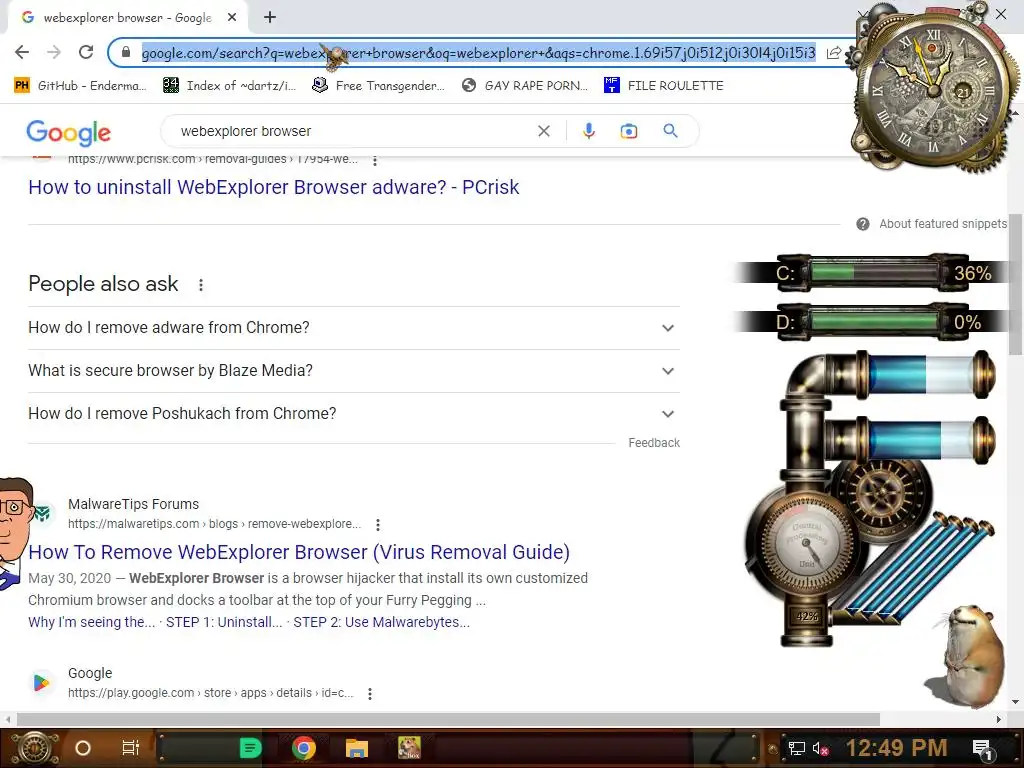Click the Google Play result favicon
Image resolution: width=1024 pixels, height=768 pixels.
coord(41,682)
